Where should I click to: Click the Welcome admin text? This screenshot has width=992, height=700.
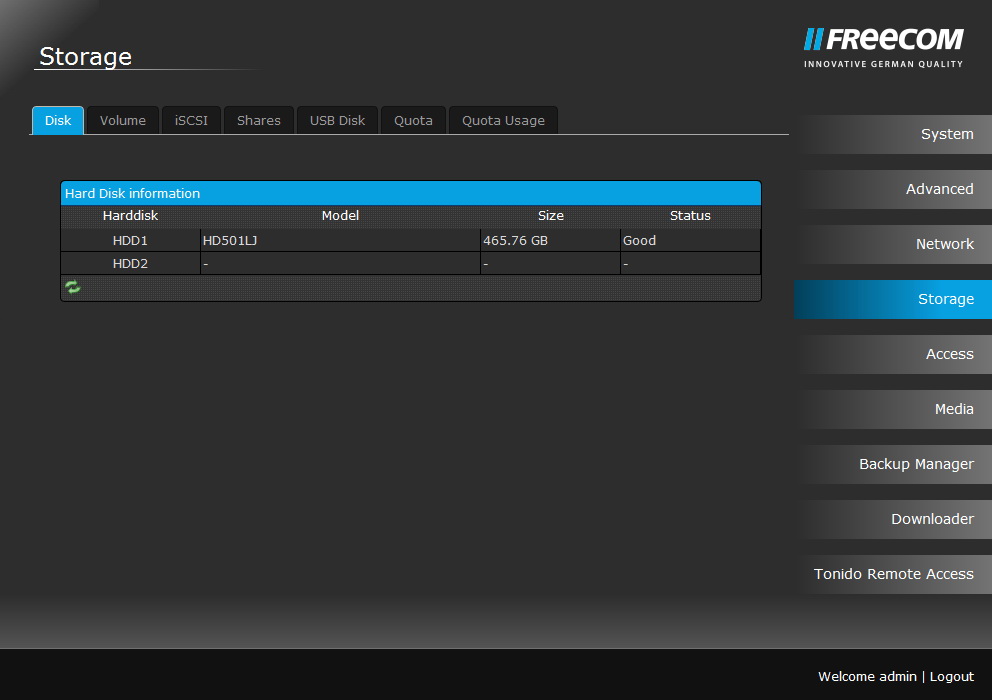pyautogui.click(x=867, y=677)
